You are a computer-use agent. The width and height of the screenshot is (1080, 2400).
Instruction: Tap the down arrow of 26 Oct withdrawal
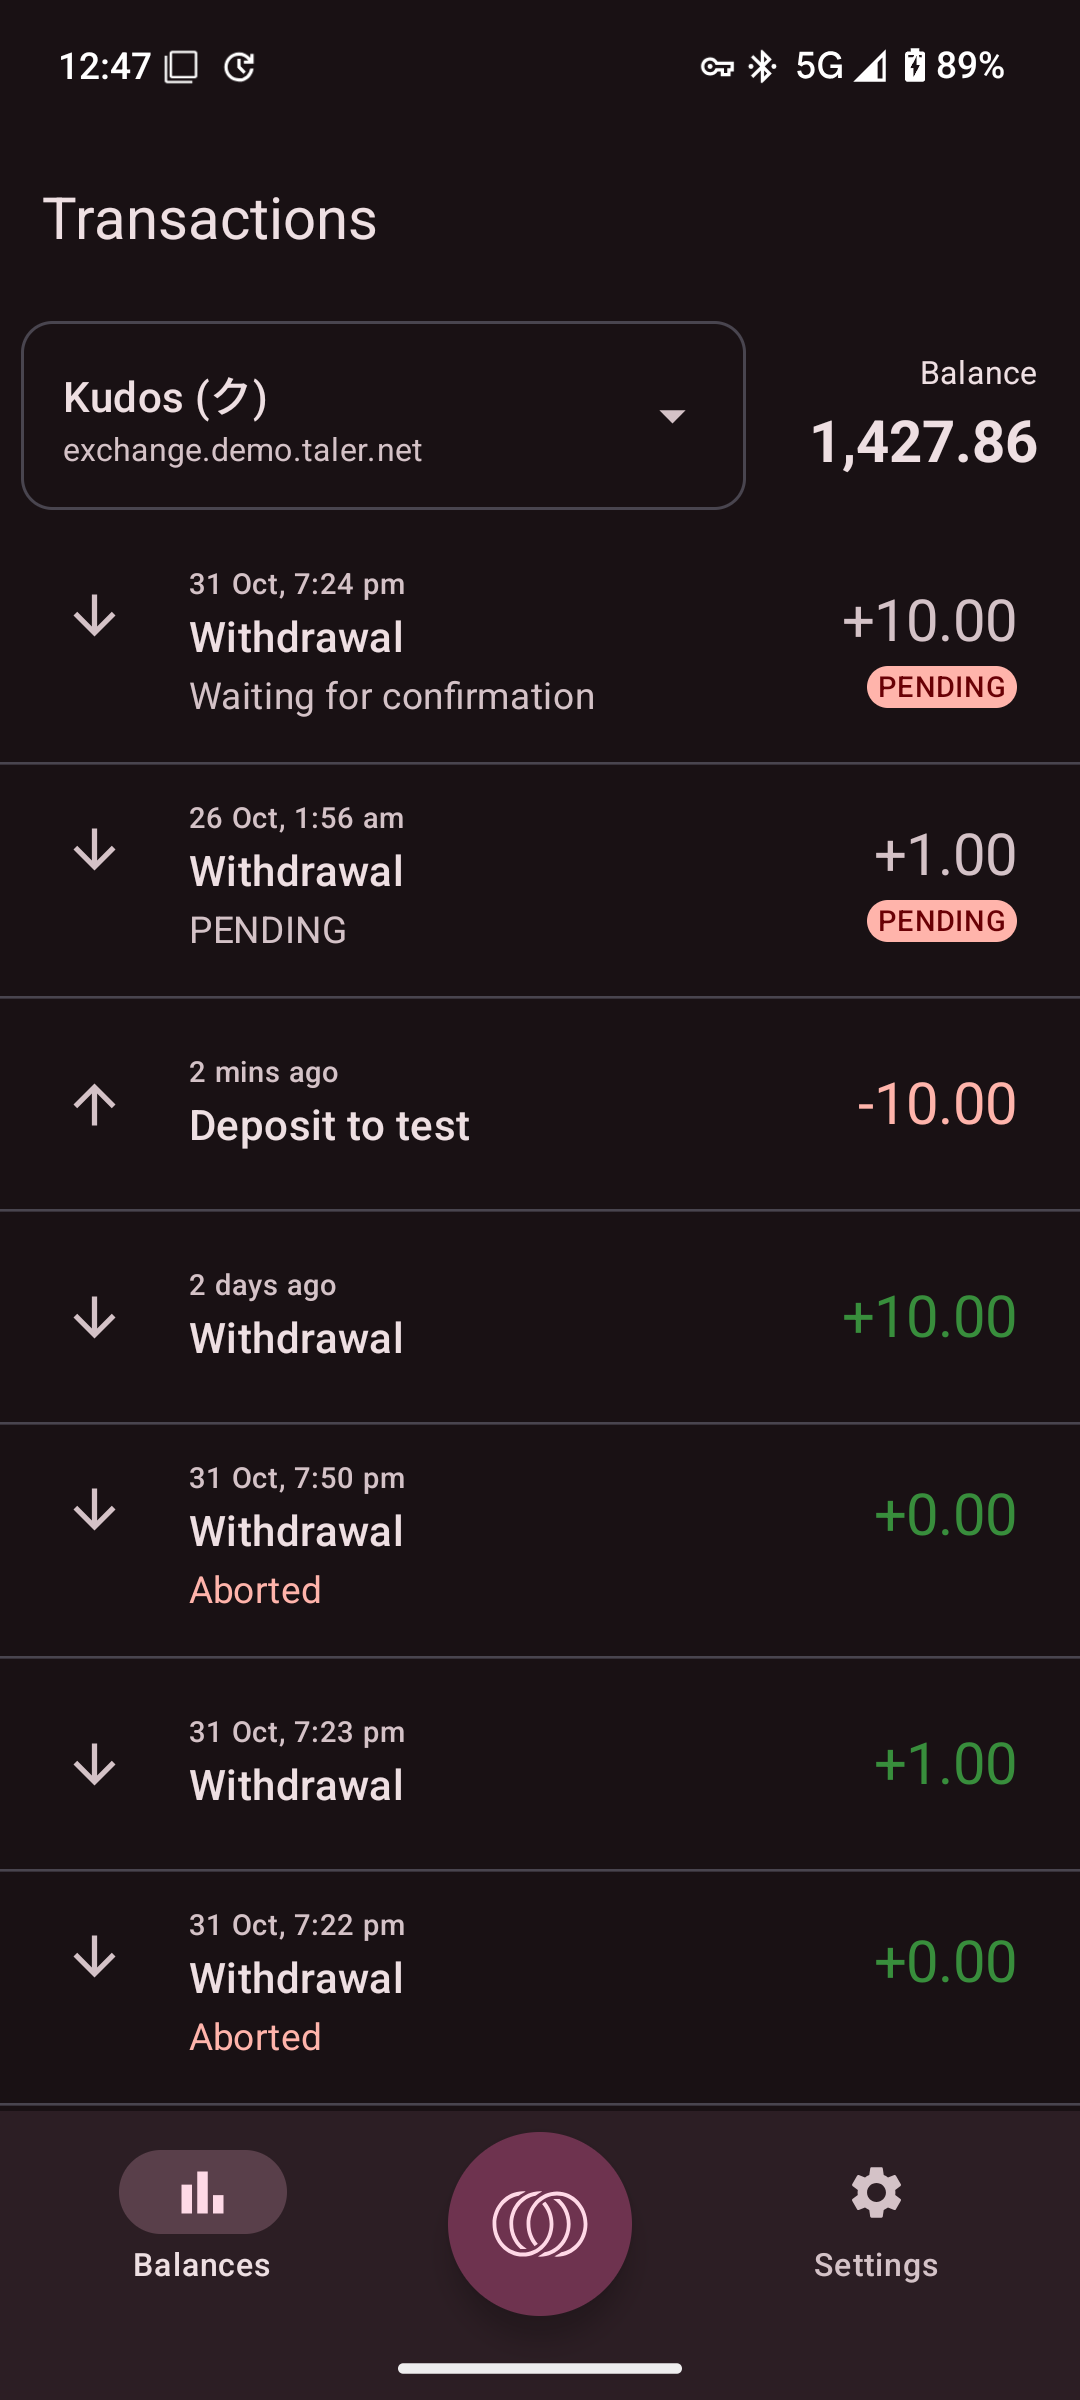coord(95,850)
